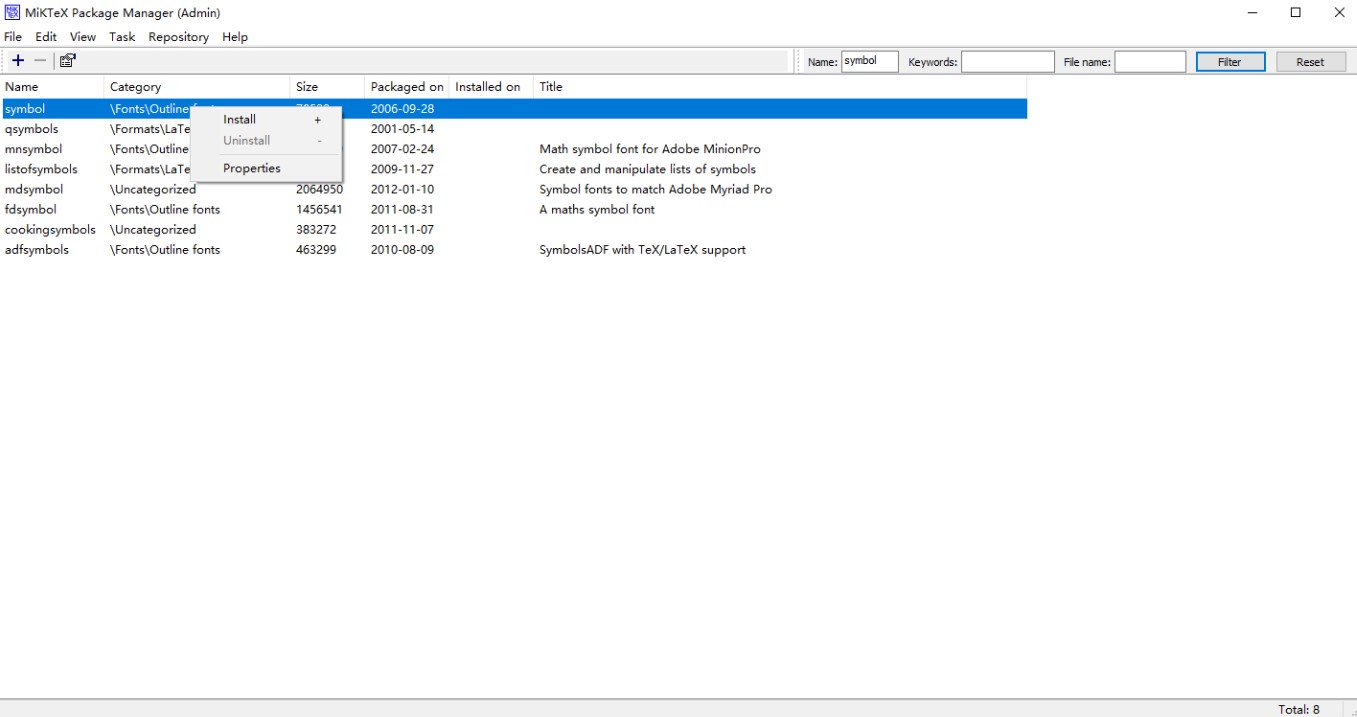Click mdsymbol's '\Uncategorized' category cell
Image resolution: width=1357 pixels, height=717 pixels.
153,189
